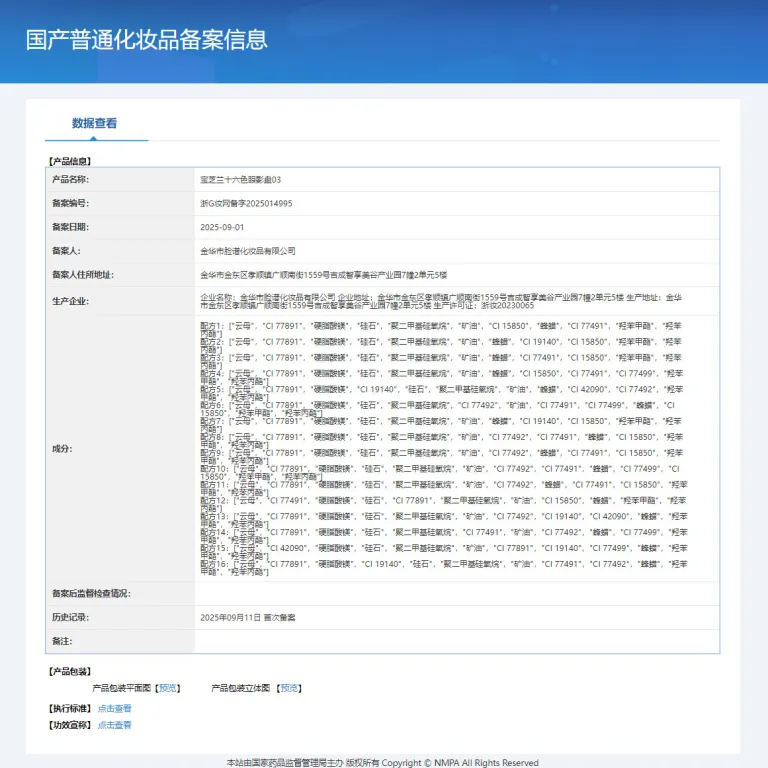The height and width of the screenshot is (768, 768).
Task: Open 执行标准 点击查看 link
Action: tap(115, 708)
